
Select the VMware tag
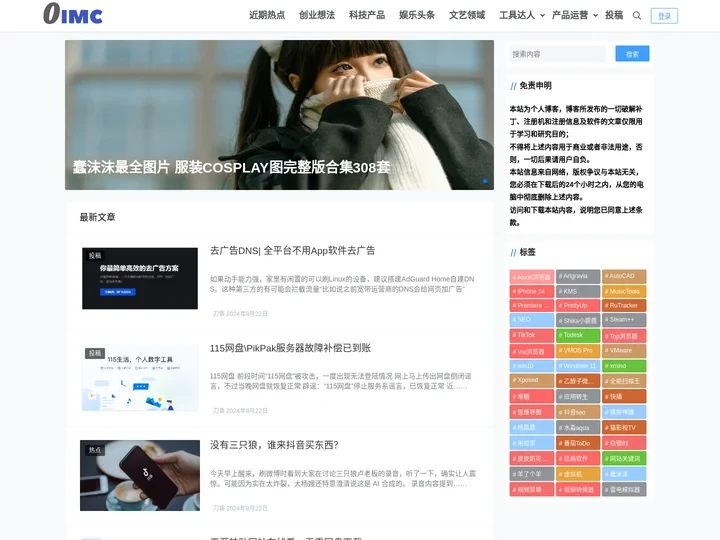tap(624, 351)
